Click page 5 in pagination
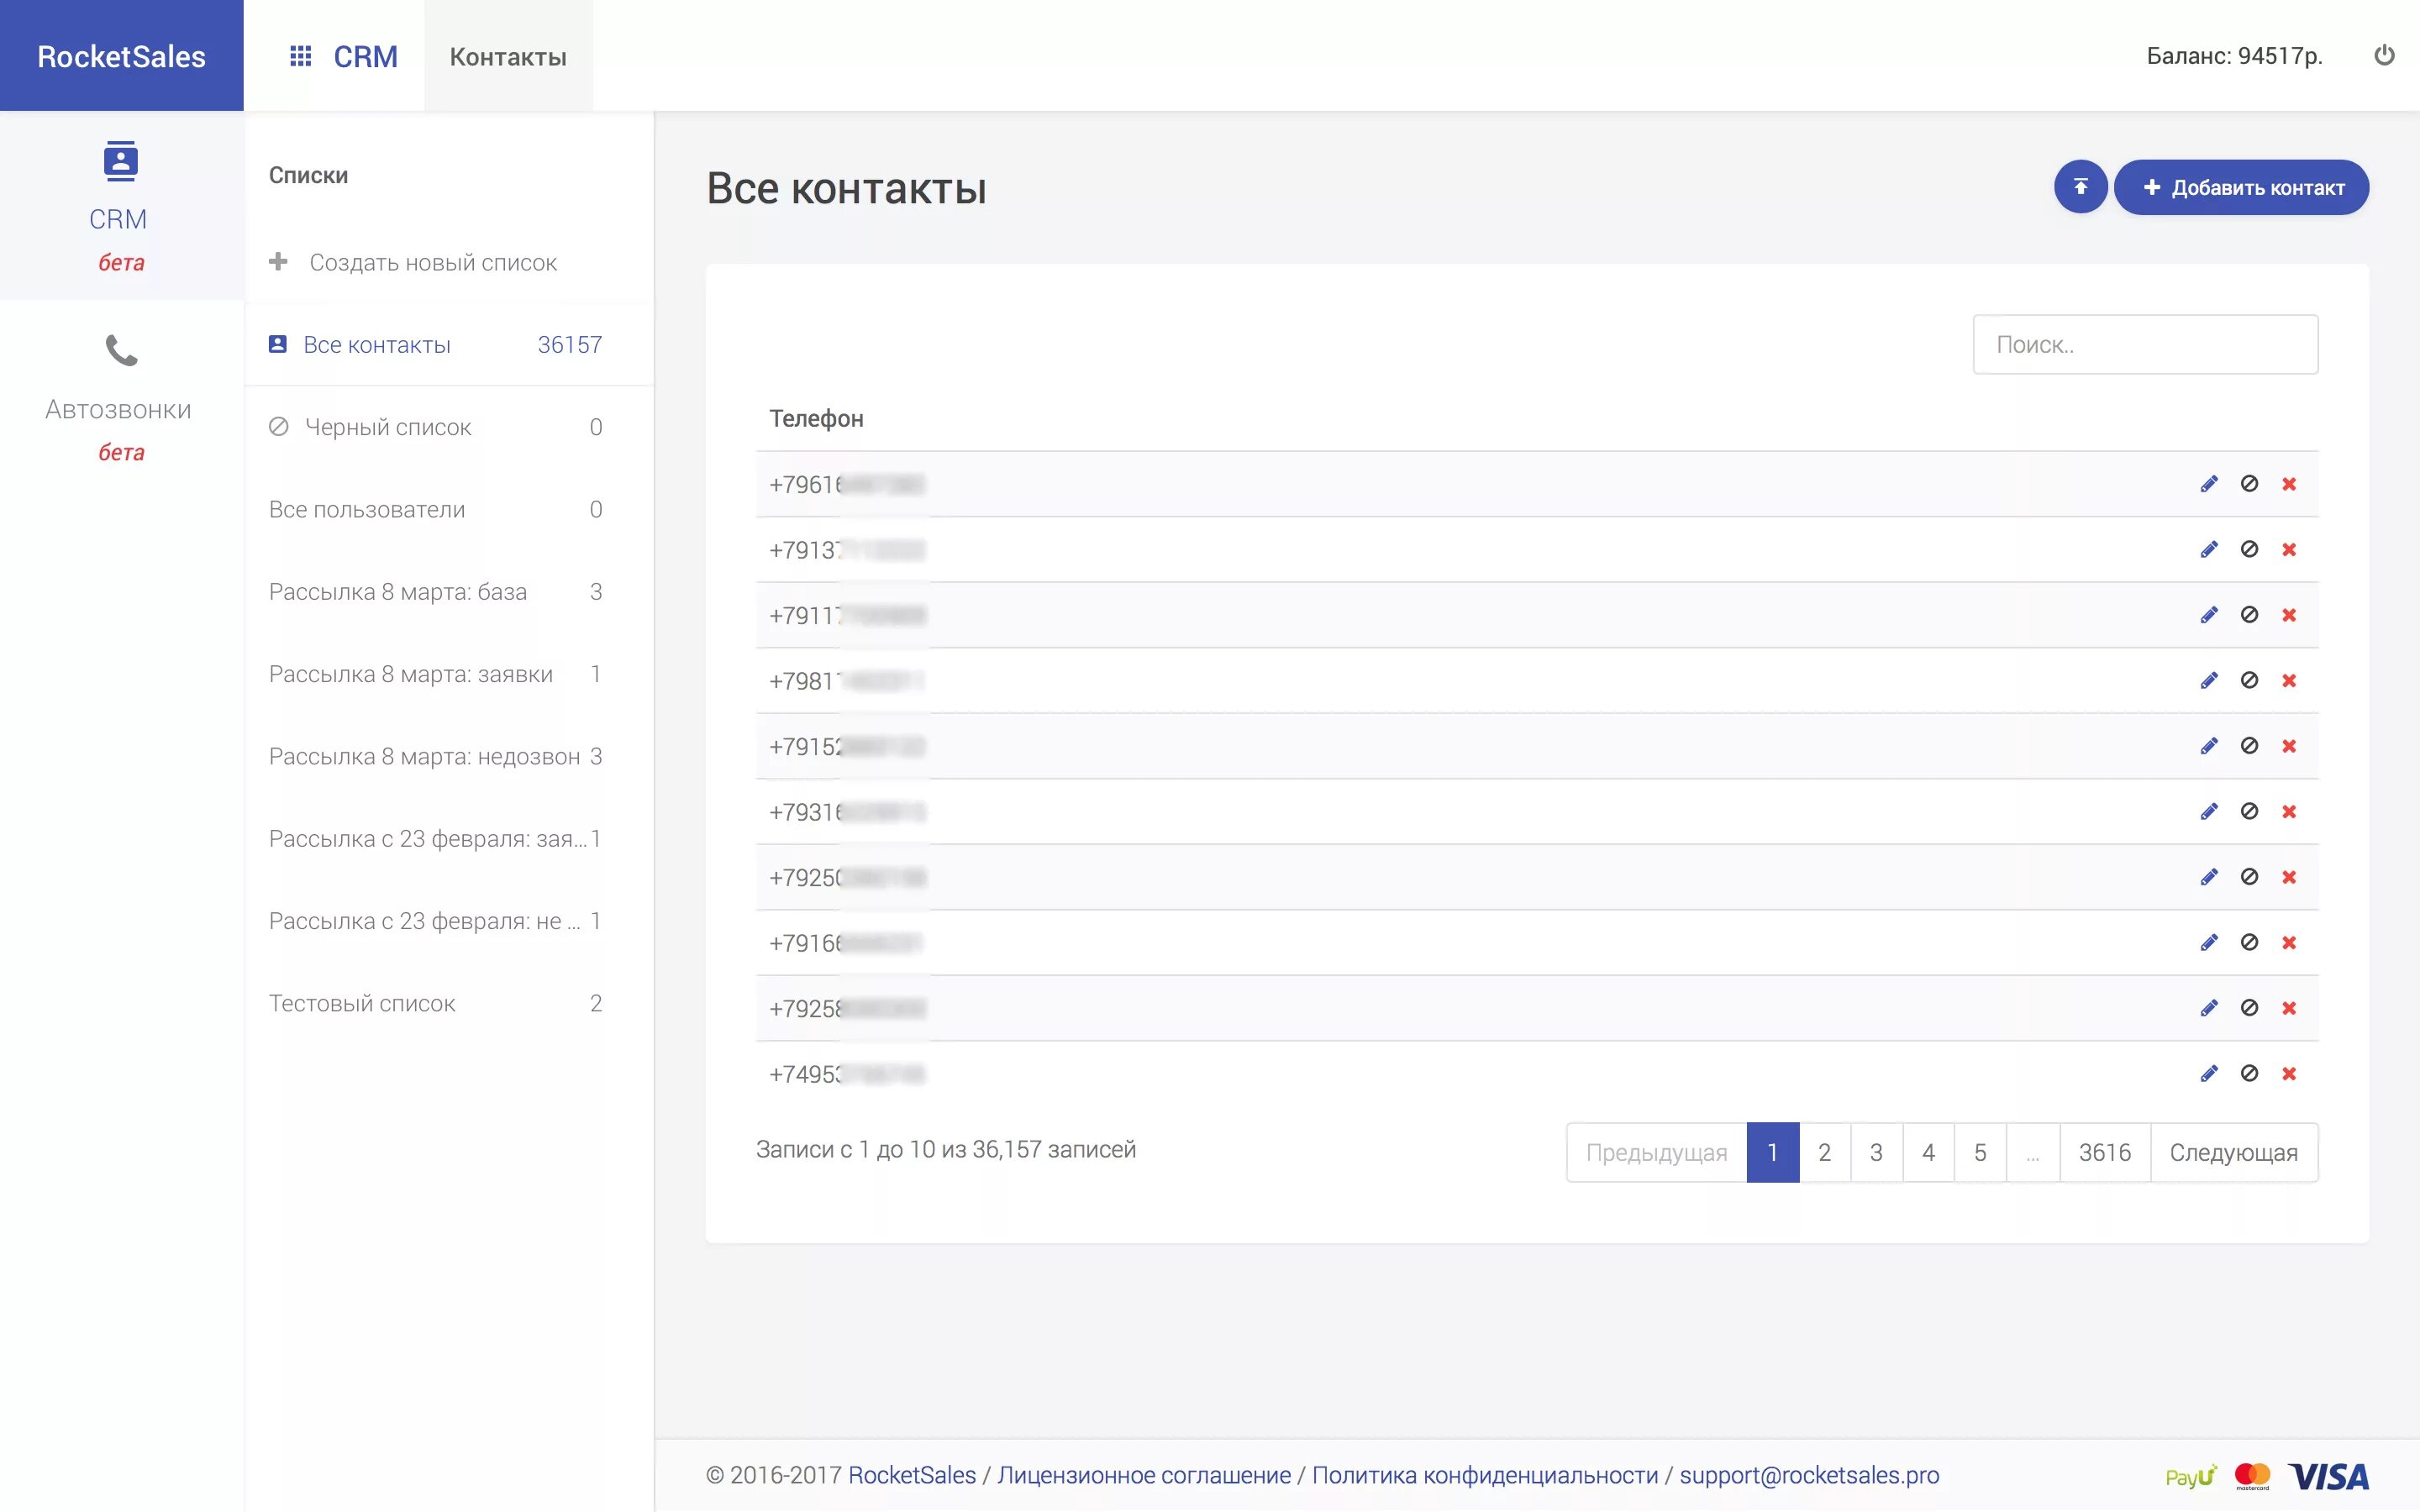Image resolution: width=2420 pixels, height=1512 pixels. pyautogui.click(x=1979, y=1152)
